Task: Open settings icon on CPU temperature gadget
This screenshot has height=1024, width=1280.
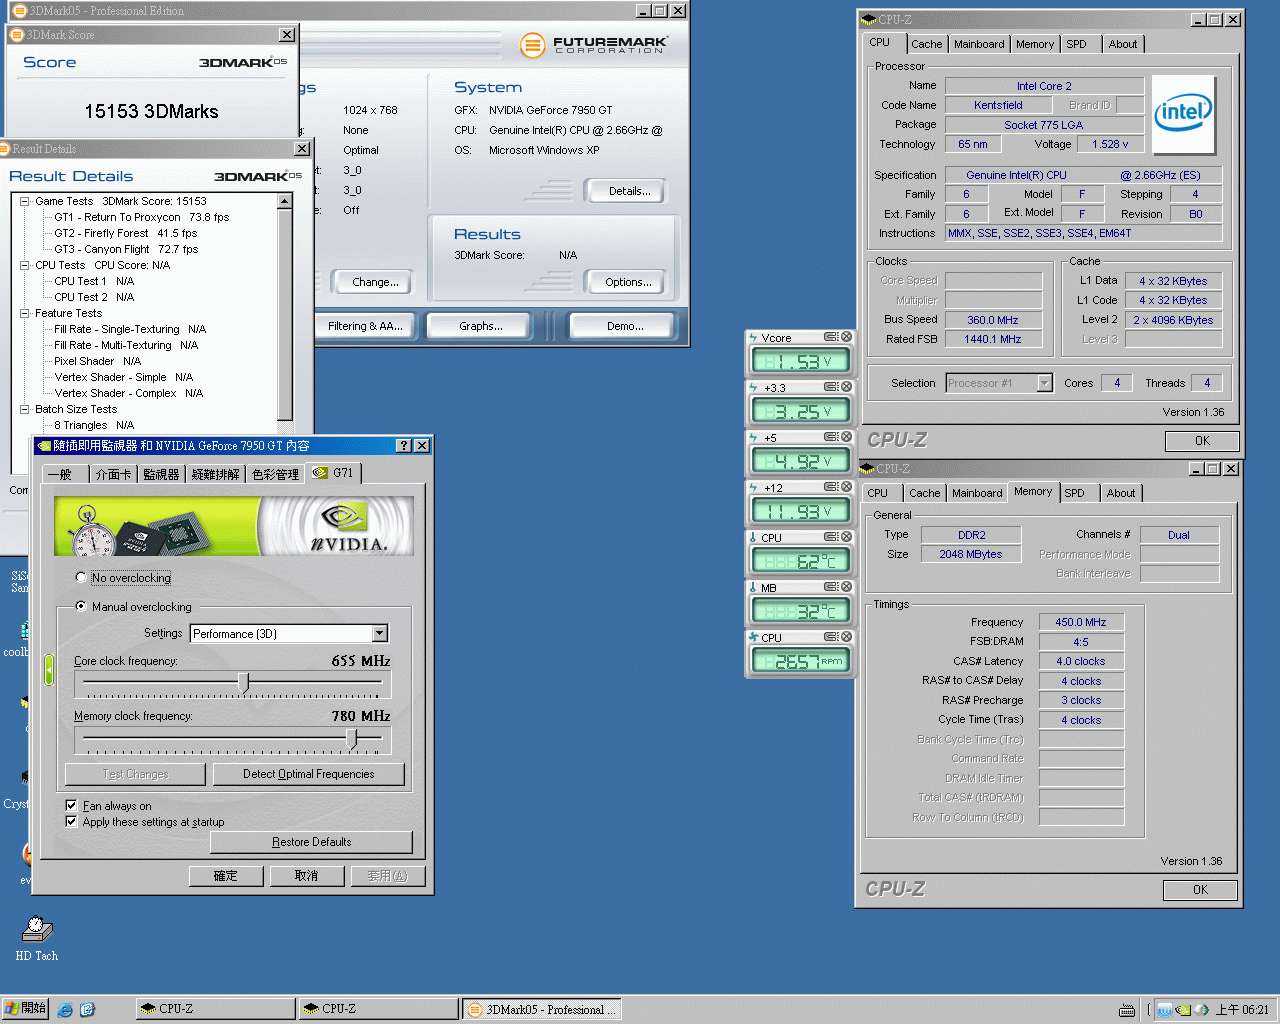Action: pyautogui.click(x=831, y=537)
